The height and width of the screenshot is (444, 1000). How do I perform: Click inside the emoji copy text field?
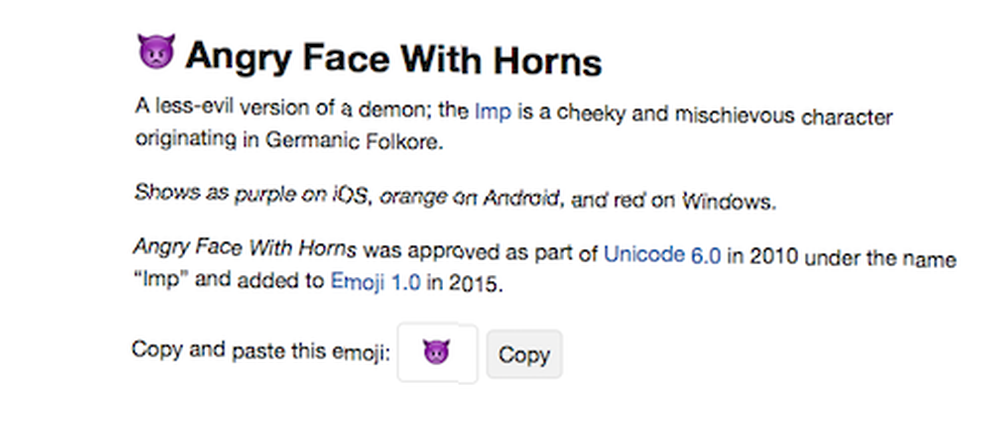pyautogui.click(x=437, y=353)
